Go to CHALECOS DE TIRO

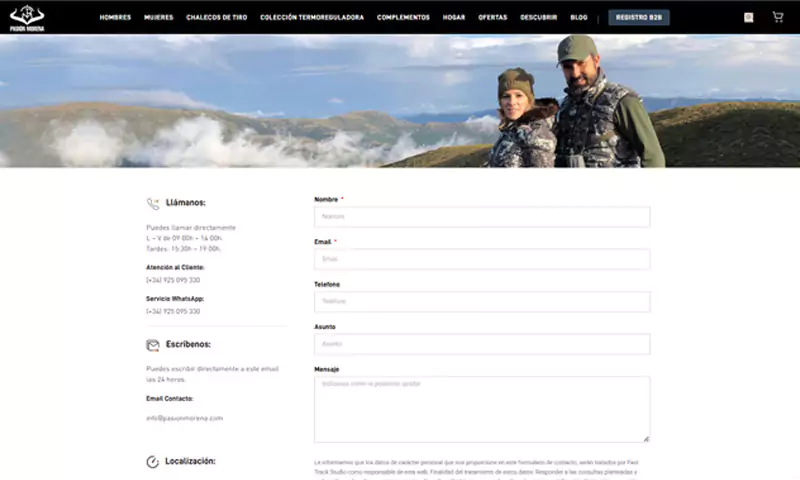pyautogui.click(x=216, y=17)
